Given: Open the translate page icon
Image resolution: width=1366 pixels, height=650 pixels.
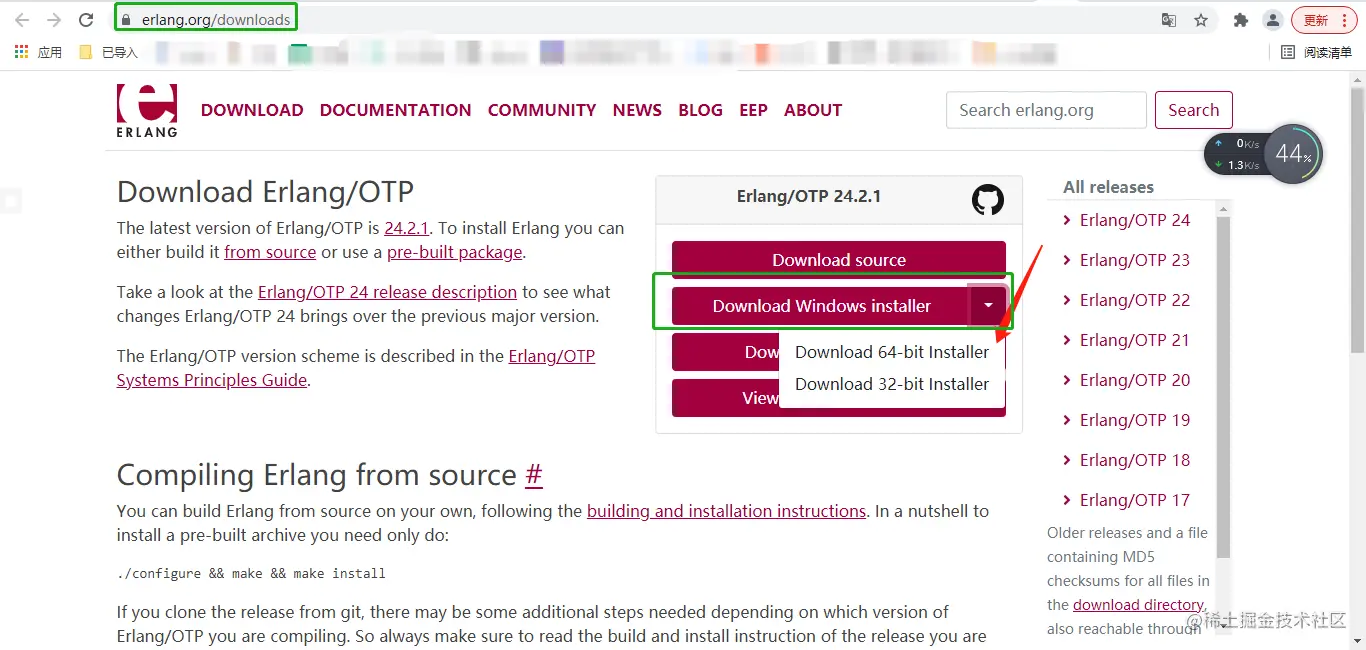Looking at the screenshot, I should pyautogui.click(x=1168, y=20).
